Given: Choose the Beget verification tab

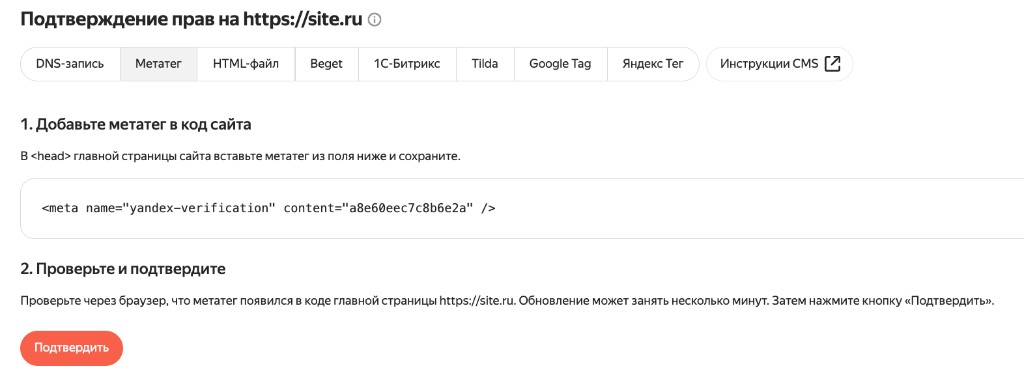Looking at the screenshot, I should pos(327,64).
